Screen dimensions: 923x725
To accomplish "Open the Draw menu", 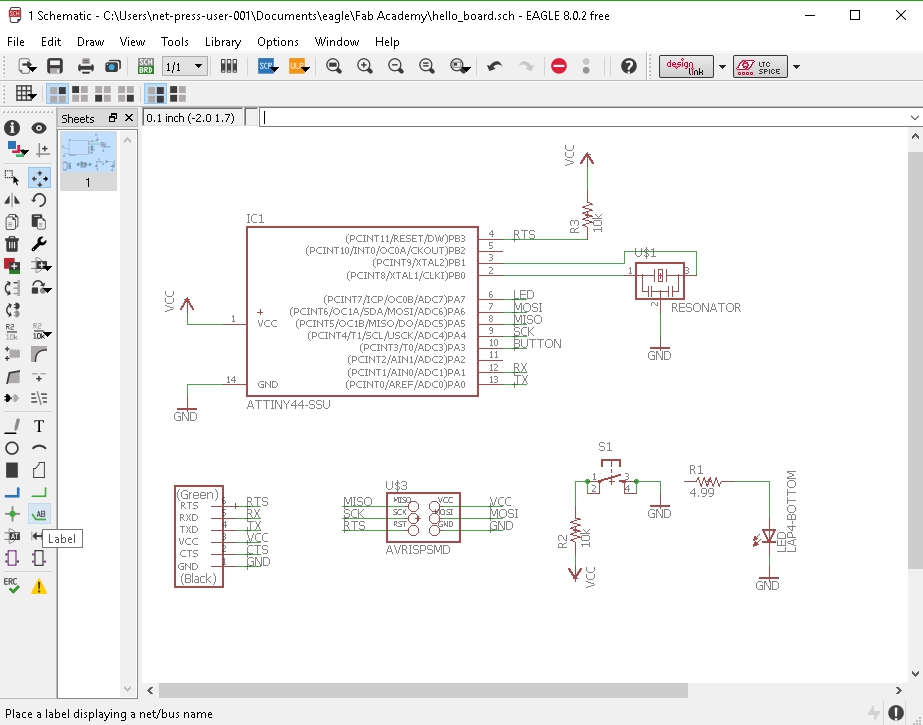I will point(90,42).
